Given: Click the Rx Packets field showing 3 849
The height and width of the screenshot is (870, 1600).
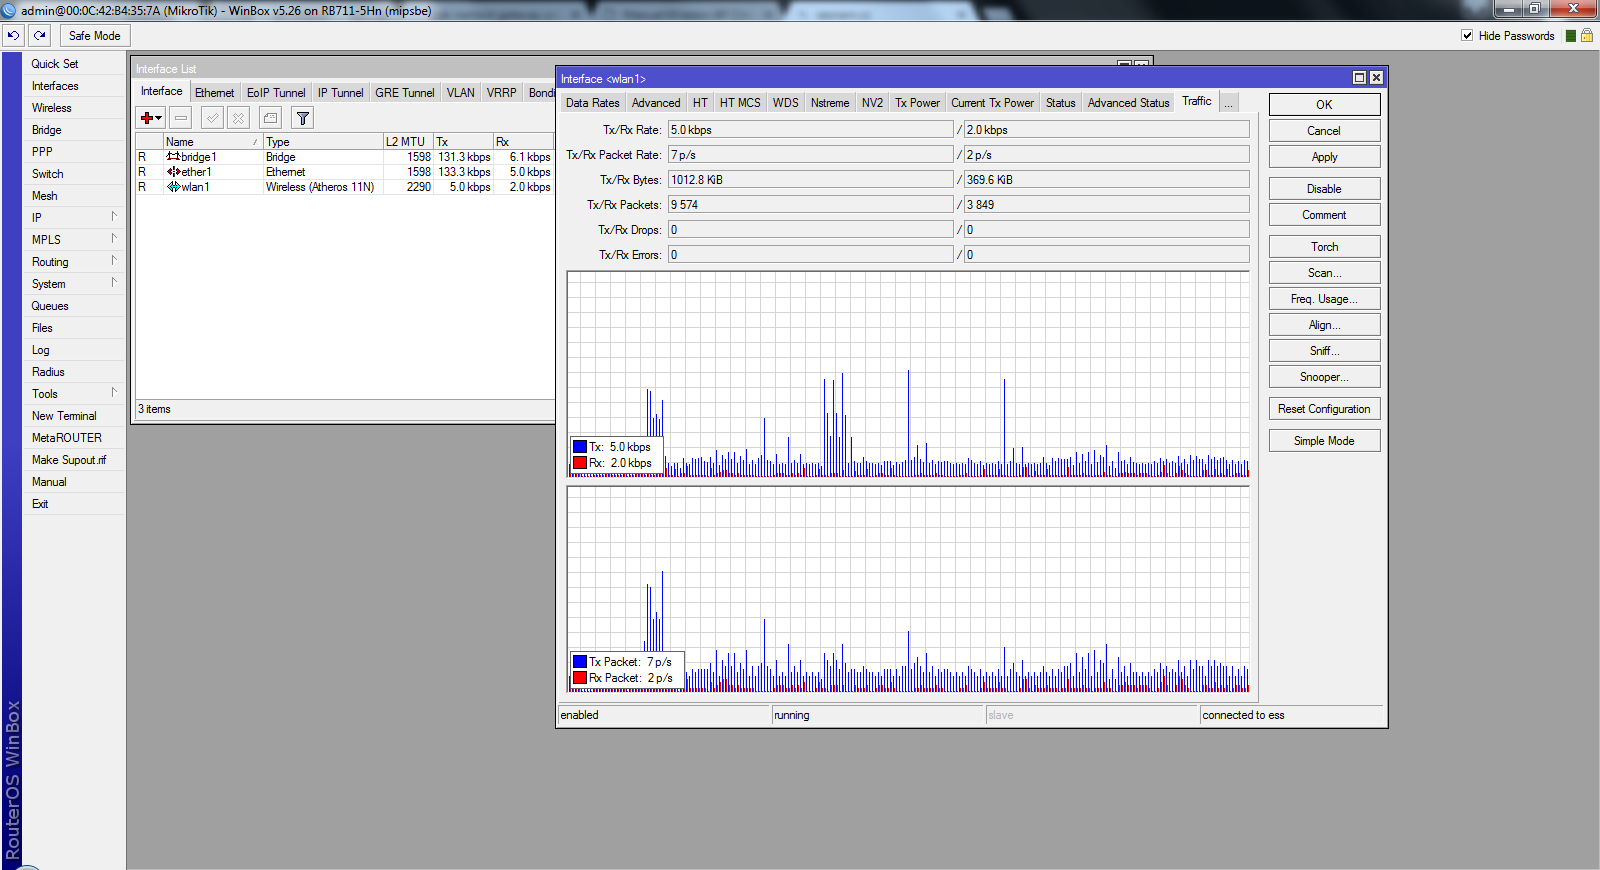Looking at the screenshot, I should click(x=1107, y=205).
